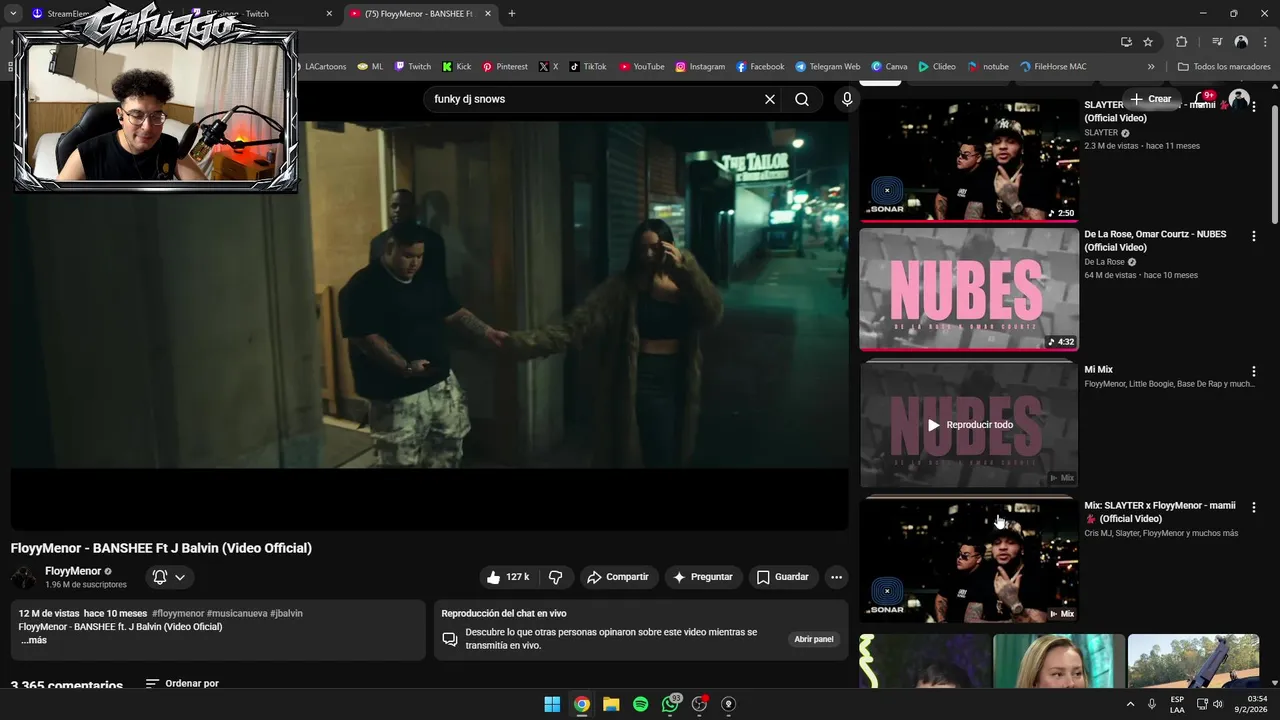Click the Crear create button
This screenshot has width=1280, height=720.
[1151, 99]
